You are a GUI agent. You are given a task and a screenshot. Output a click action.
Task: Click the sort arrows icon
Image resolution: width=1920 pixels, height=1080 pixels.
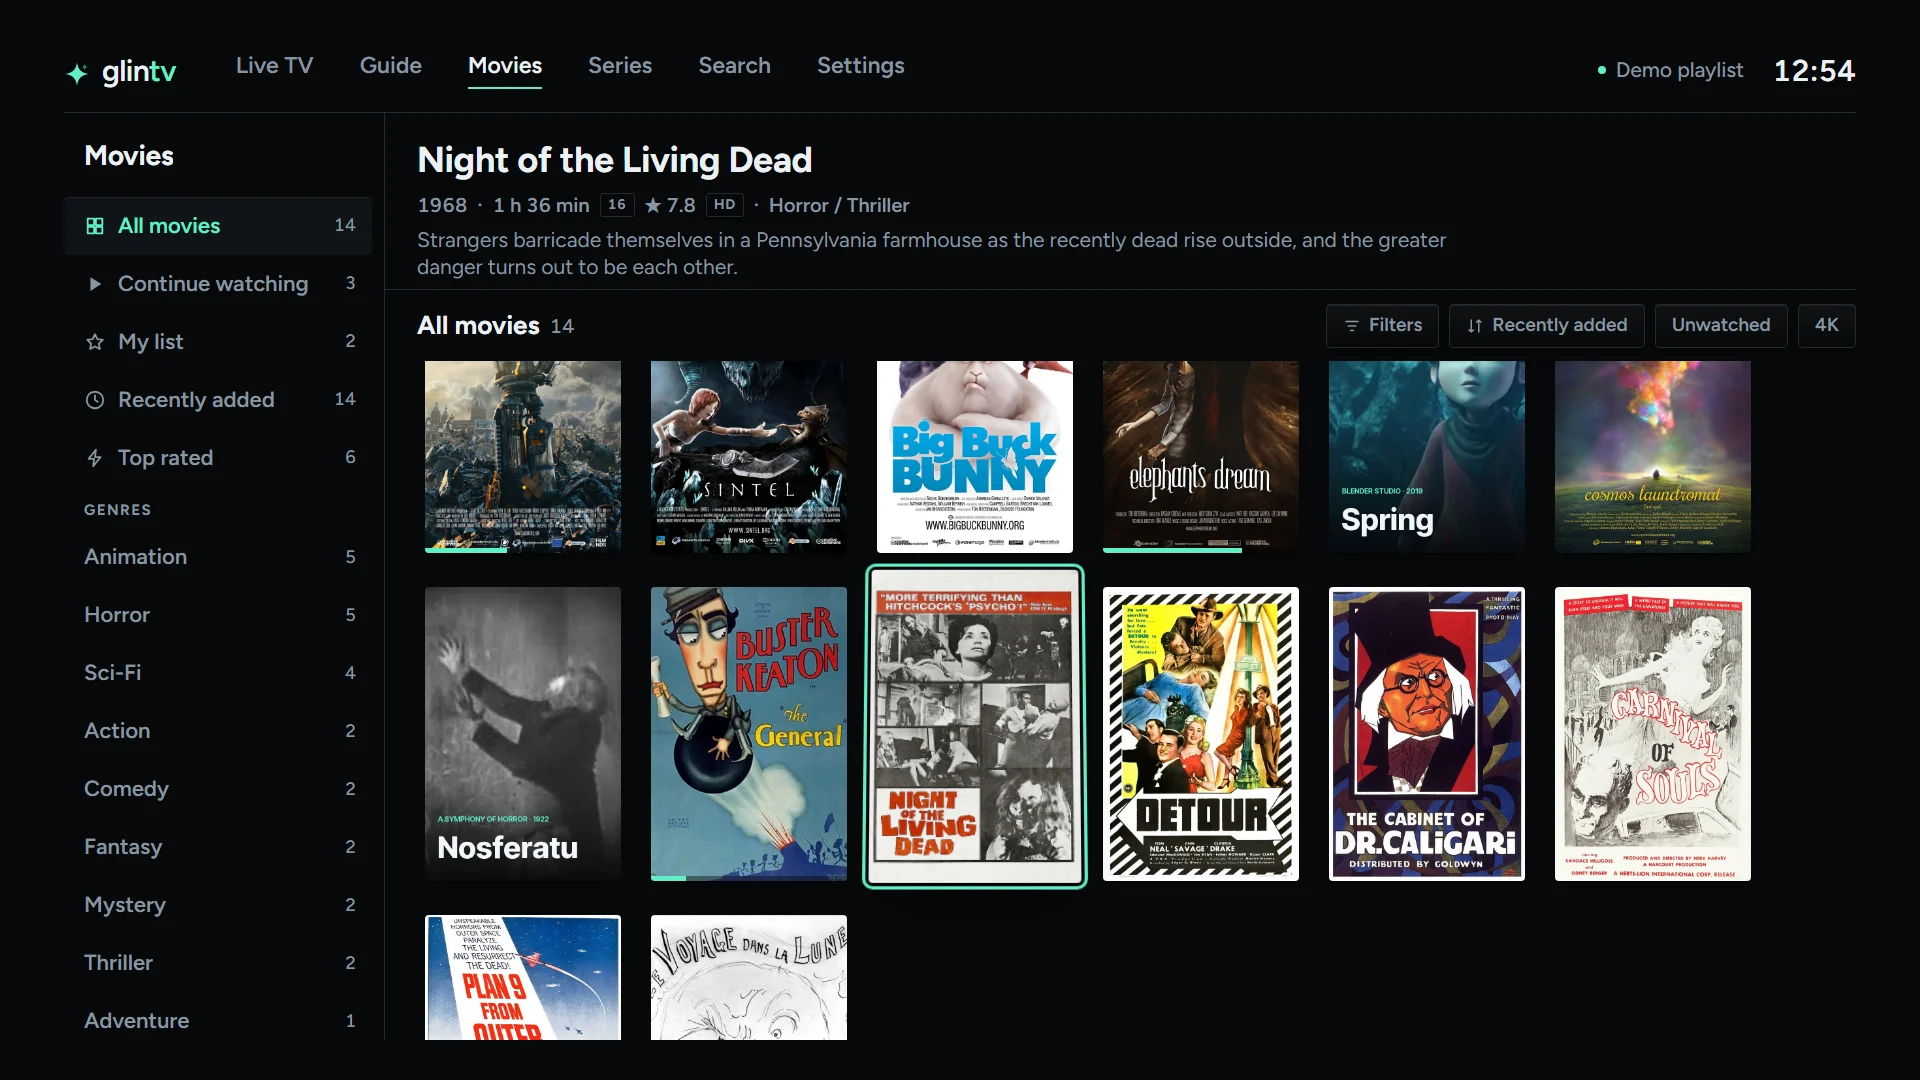tap(1475, 326)
